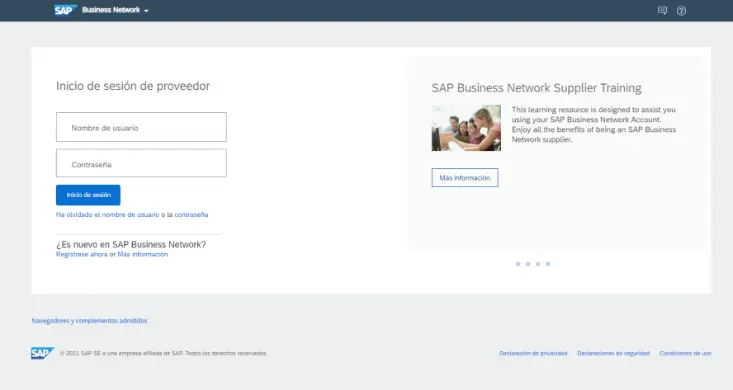Select third carousel dot
This screenshot has width=733, height=390.
pos(538,264)
